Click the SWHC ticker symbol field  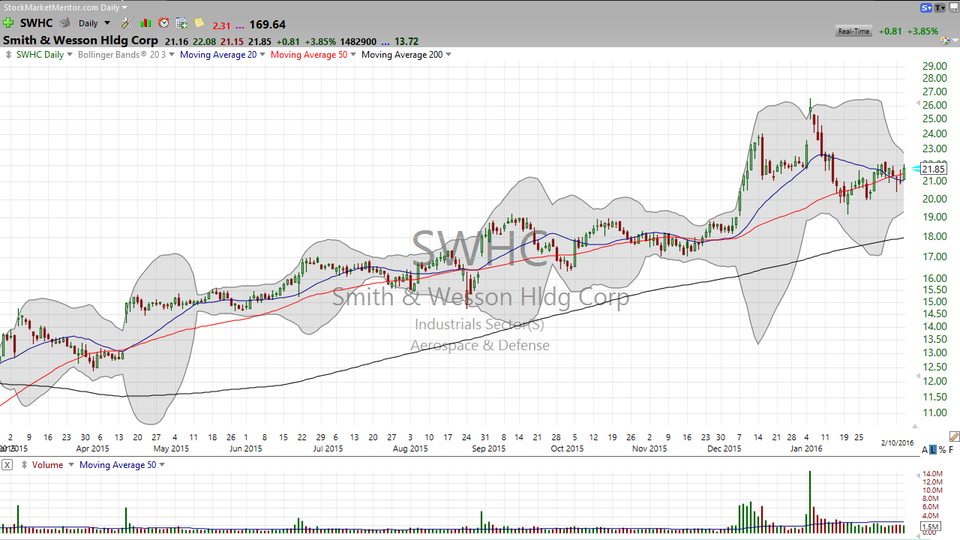coord(36,23)
